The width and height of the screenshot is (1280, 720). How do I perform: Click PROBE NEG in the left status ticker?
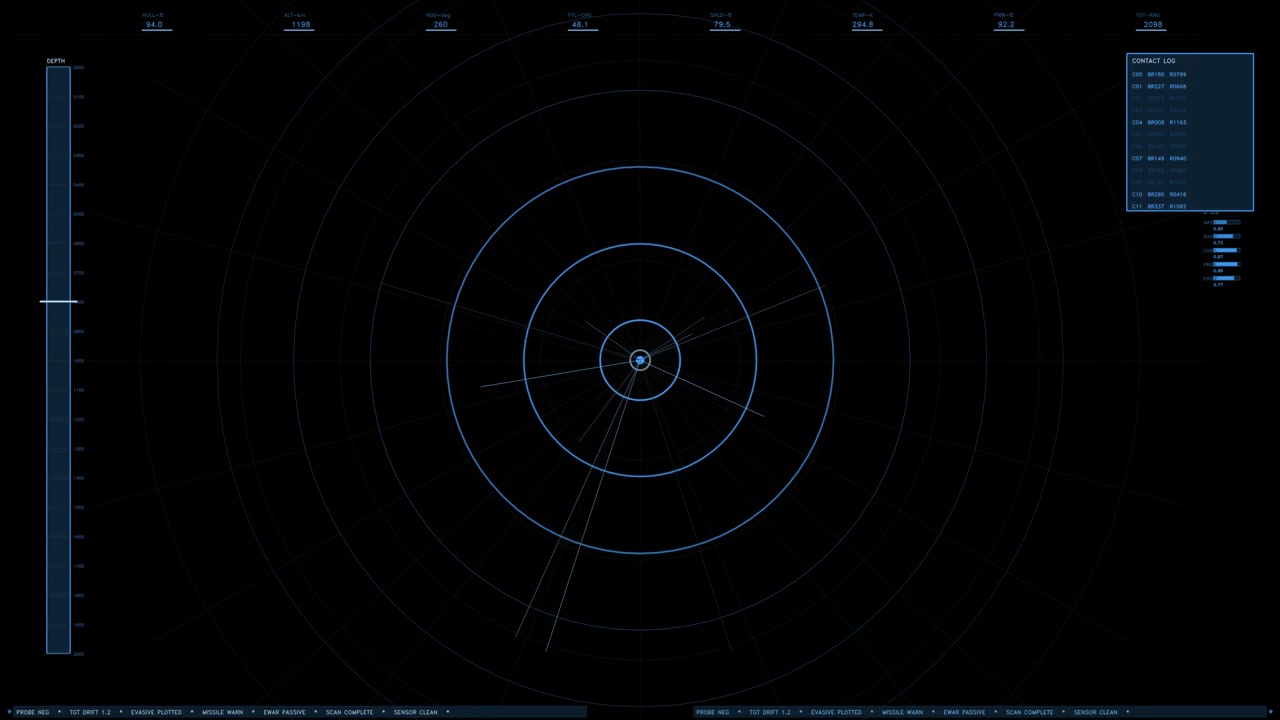pos(33,712)
